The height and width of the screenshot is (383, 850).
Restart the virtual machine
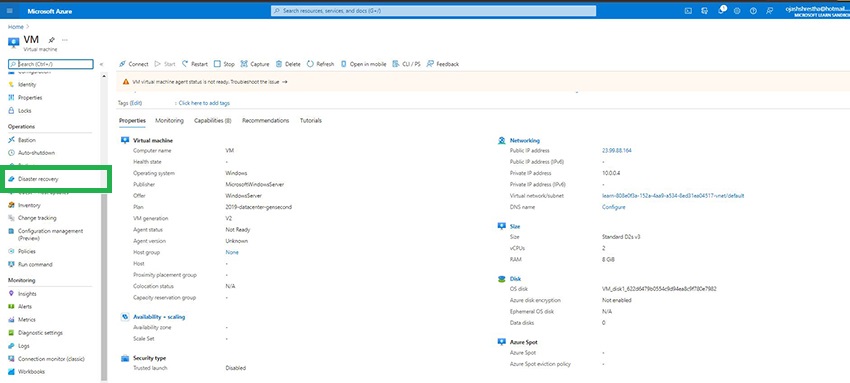pos(195,64)
